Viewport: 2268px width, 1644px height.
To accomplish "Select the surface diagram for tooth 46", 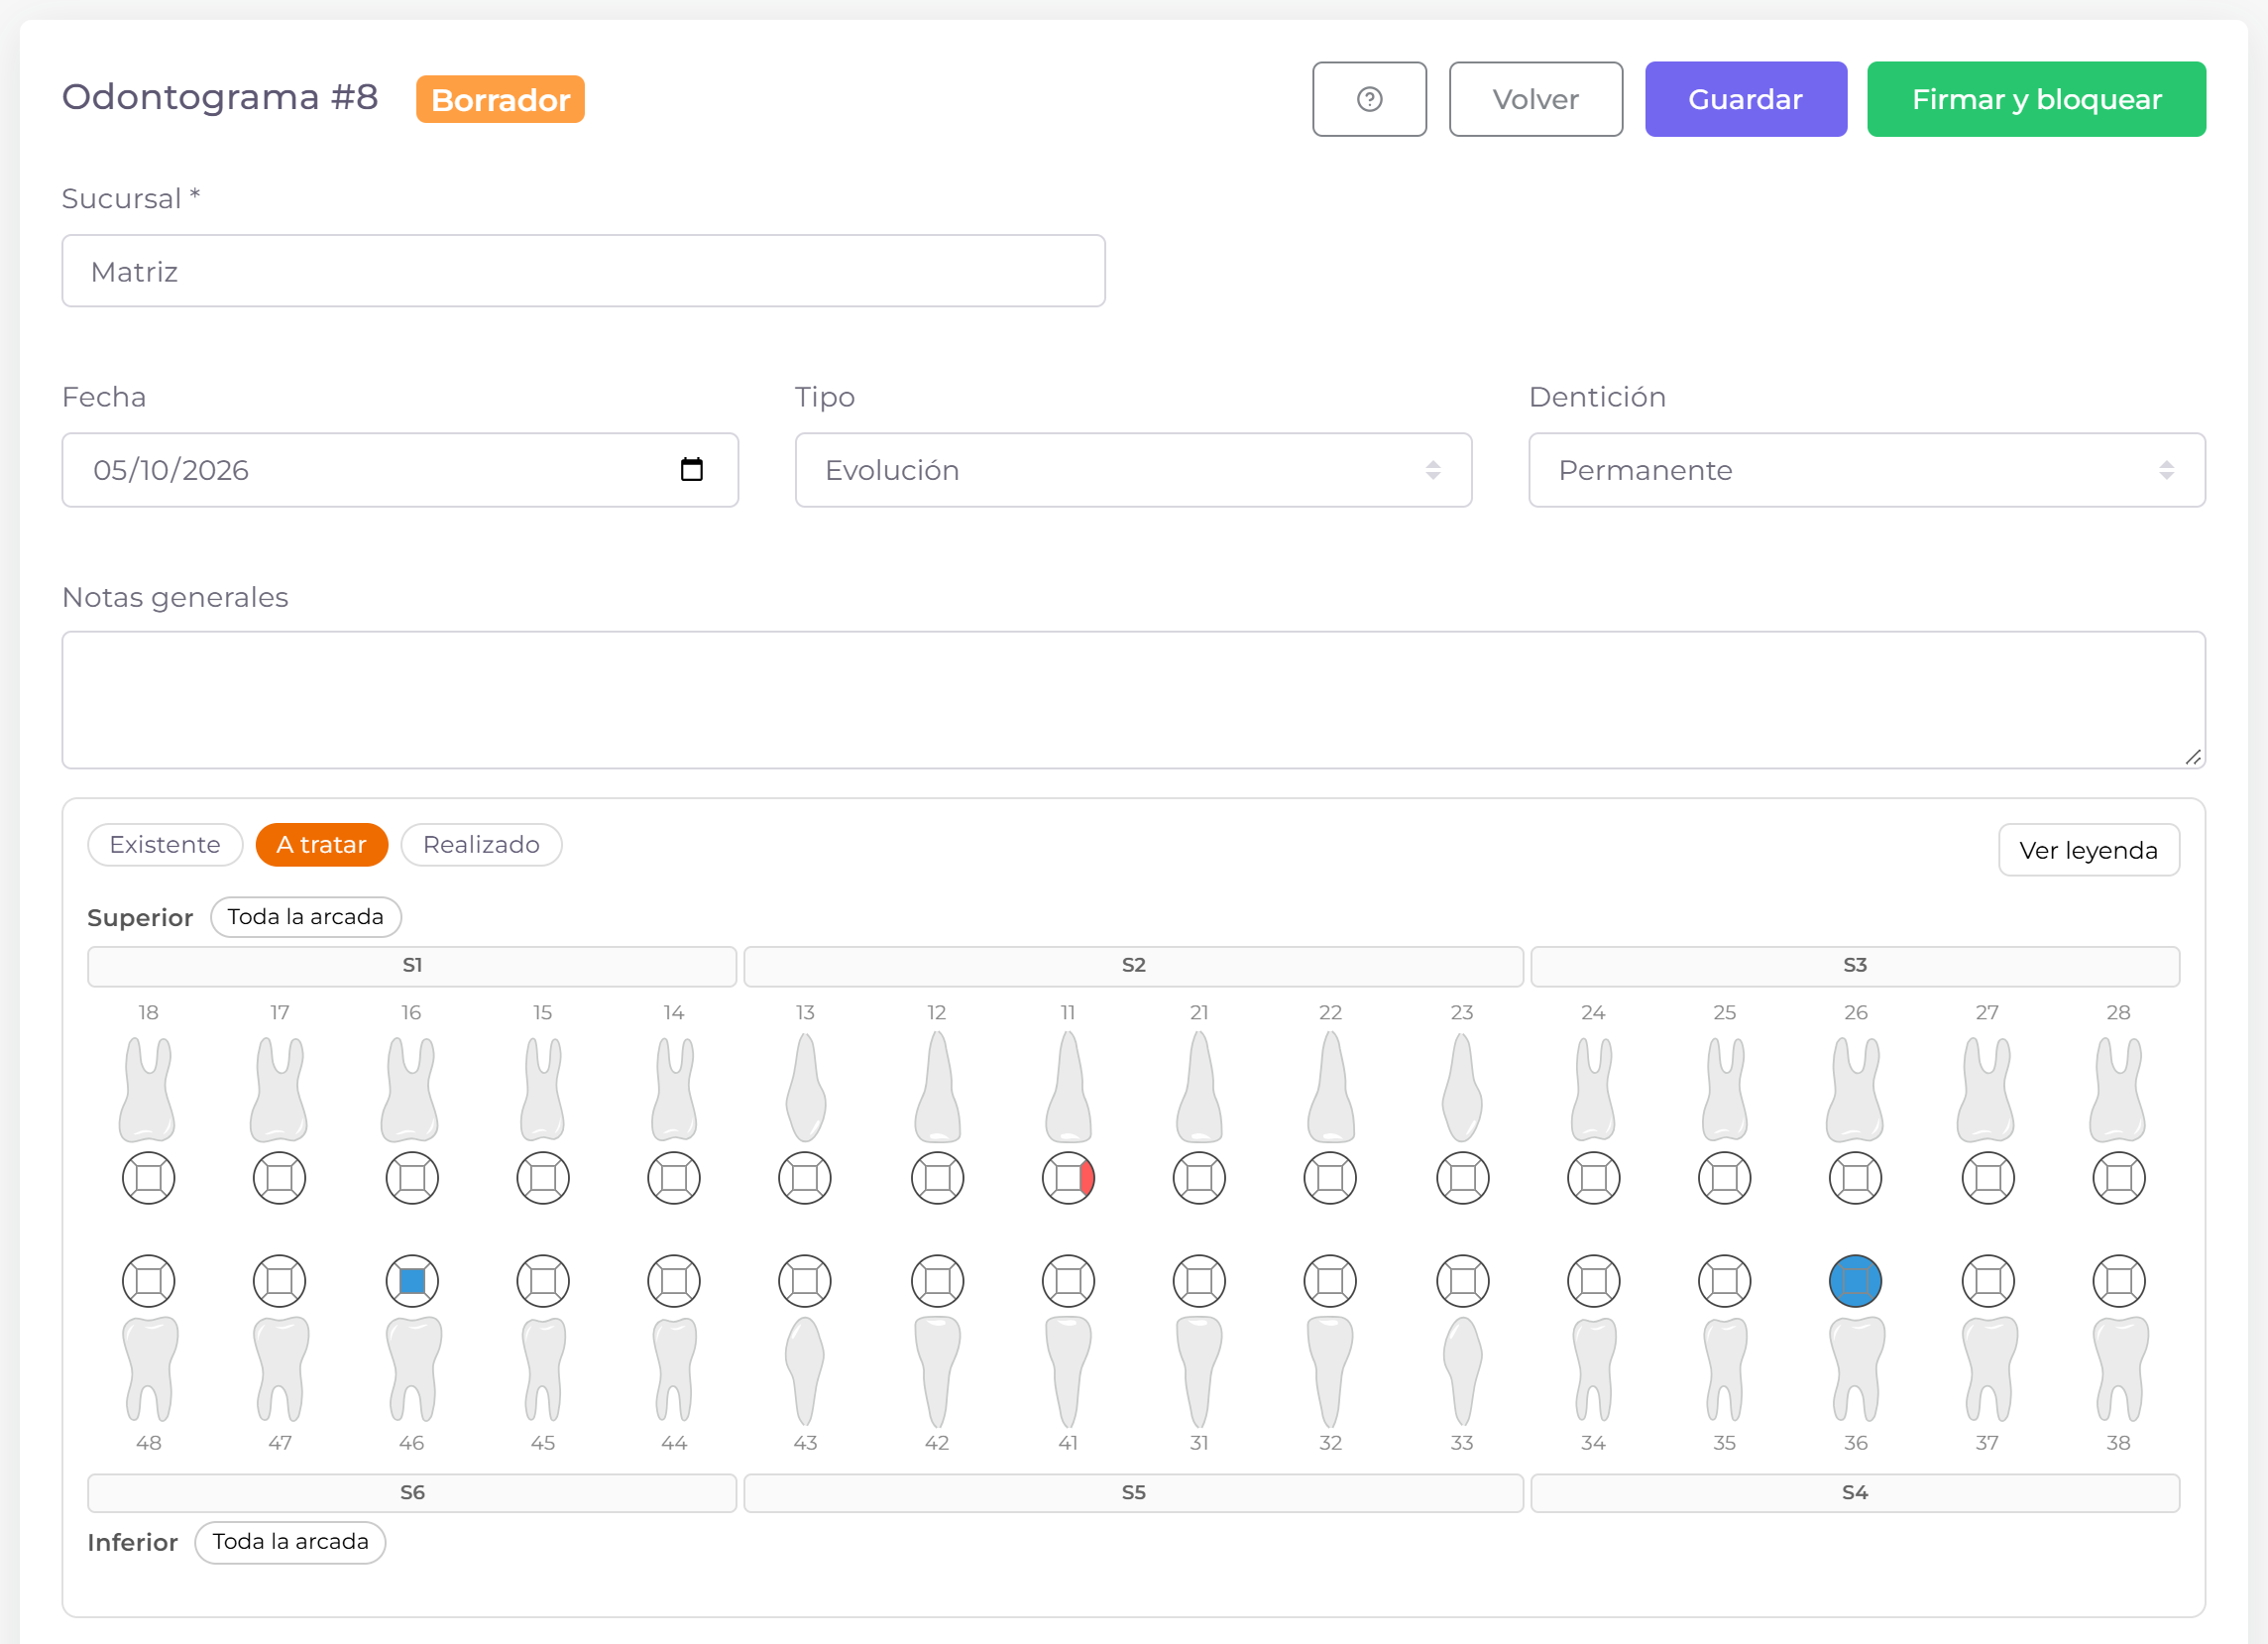I will (412, 1280).
